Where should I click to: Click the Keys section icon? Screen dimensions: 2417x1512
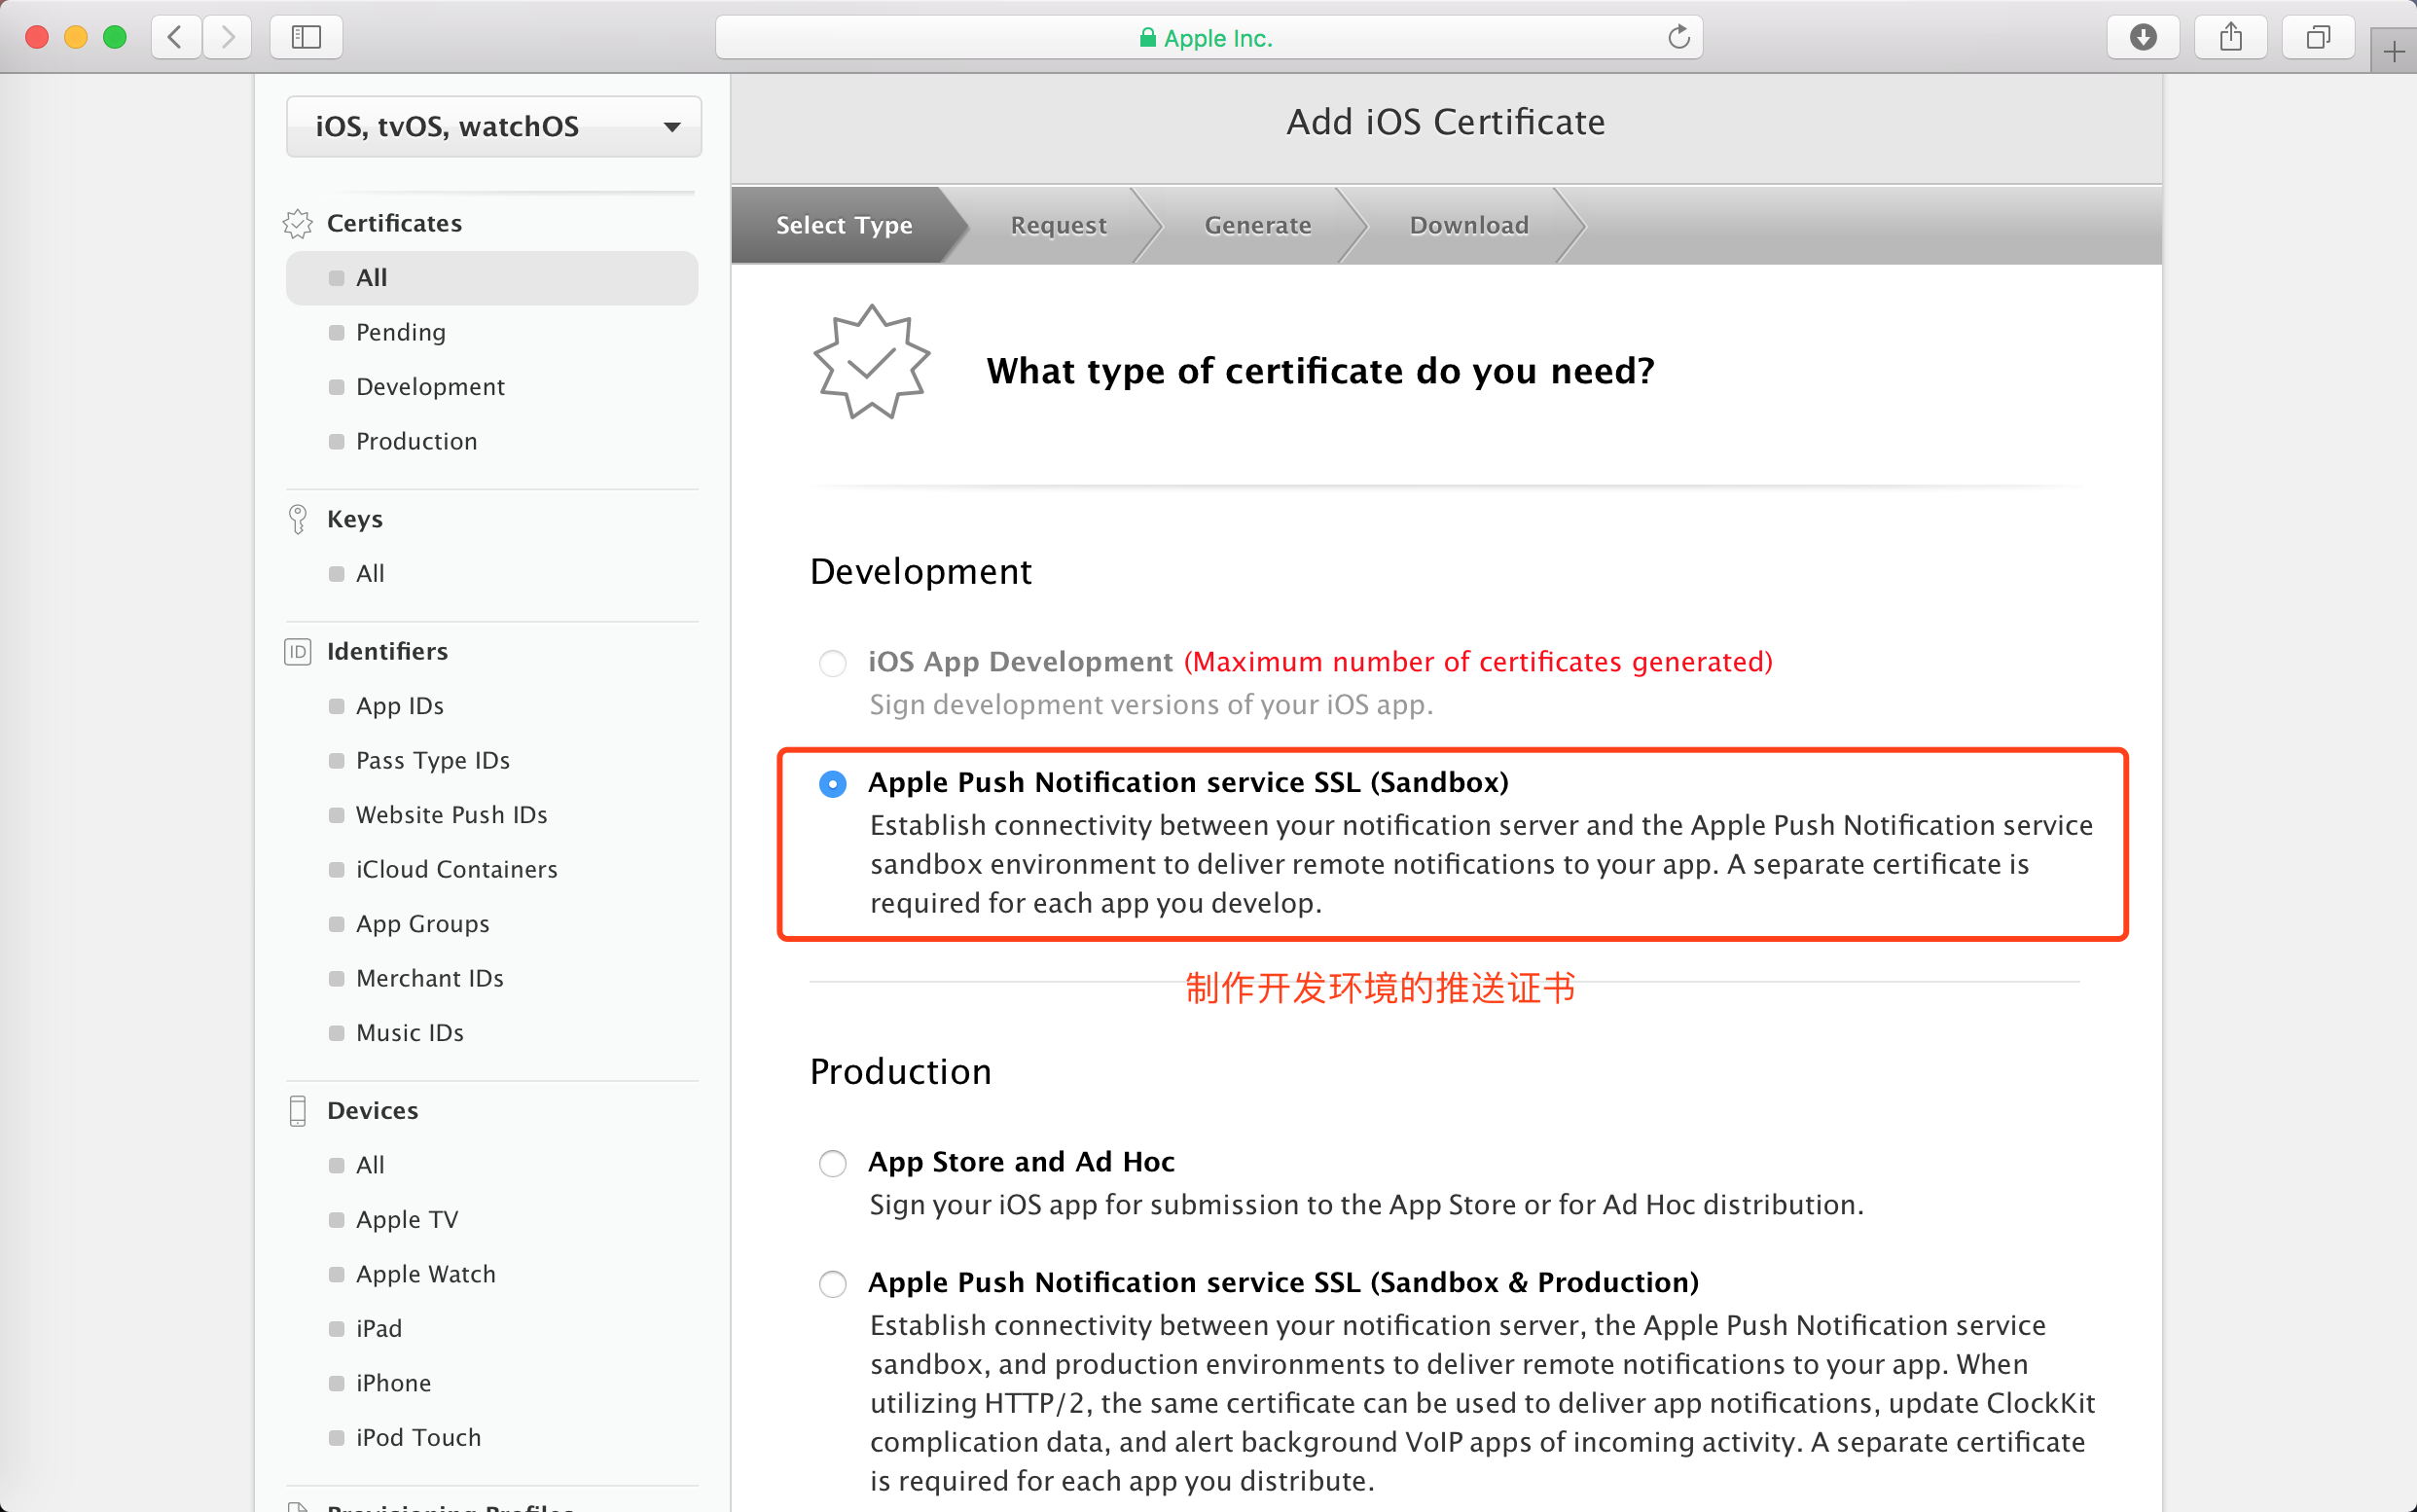(298, 518)
